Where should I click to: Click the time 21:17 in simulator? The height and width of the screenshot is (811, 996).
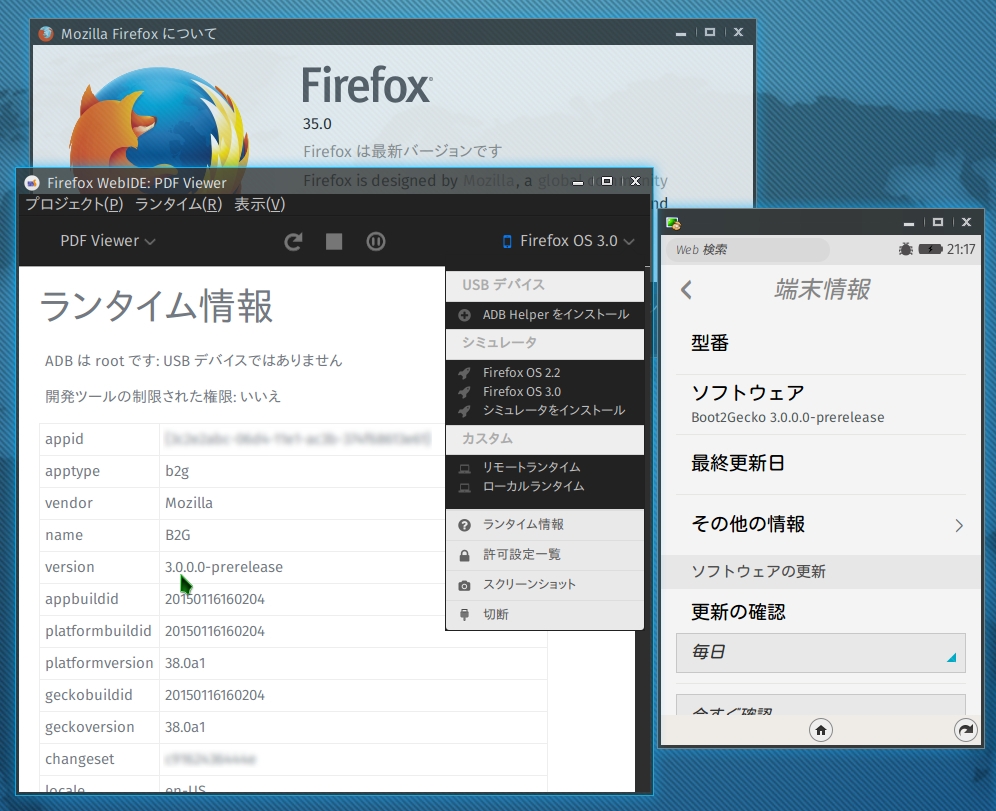960,250
